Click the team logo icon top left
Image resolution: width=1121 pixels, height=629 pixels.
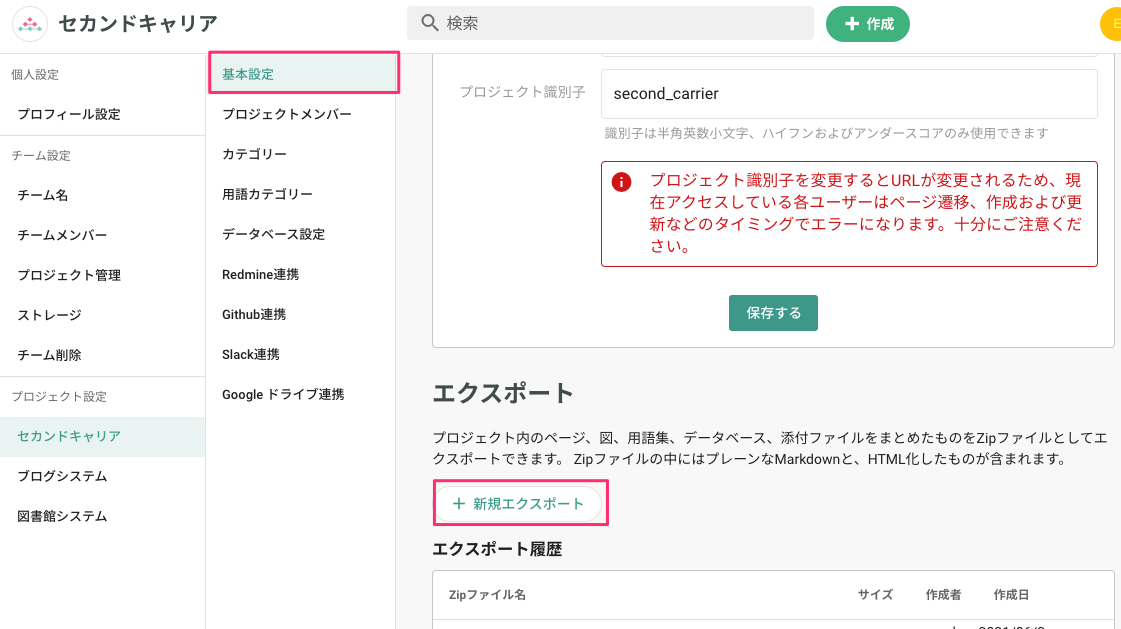(x=29, y=22)
